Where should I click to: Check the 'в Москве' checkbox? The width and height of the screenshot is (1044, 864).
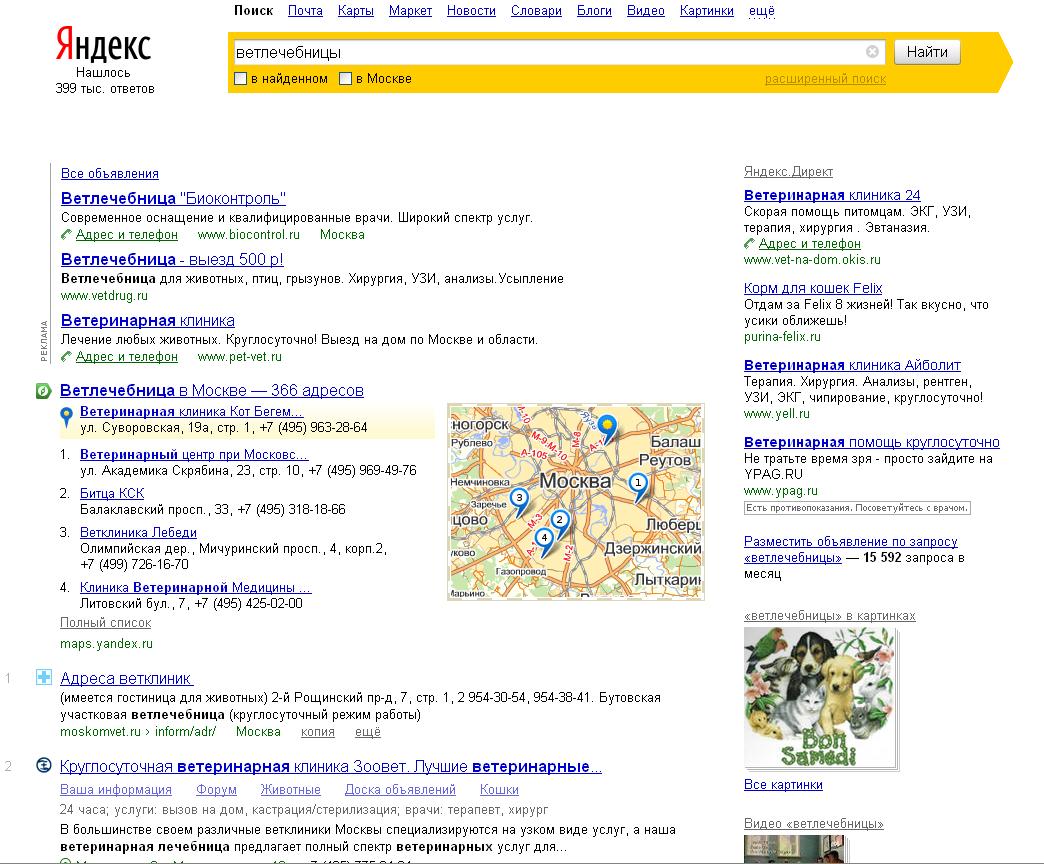click(x=345, y=79)
